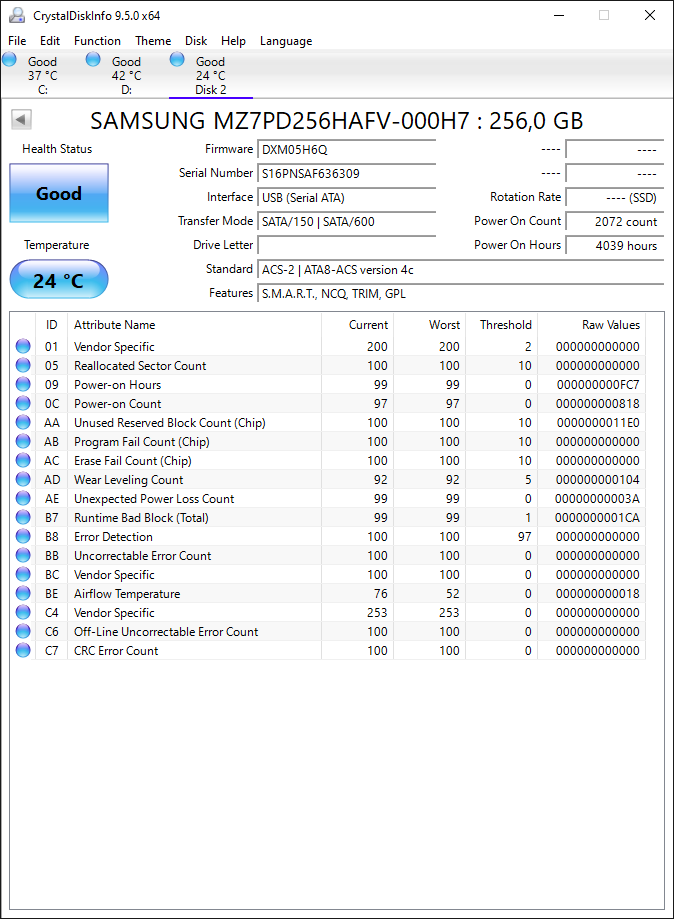
Task: Click status orb for Error Detection row
Action: [23, 536]
